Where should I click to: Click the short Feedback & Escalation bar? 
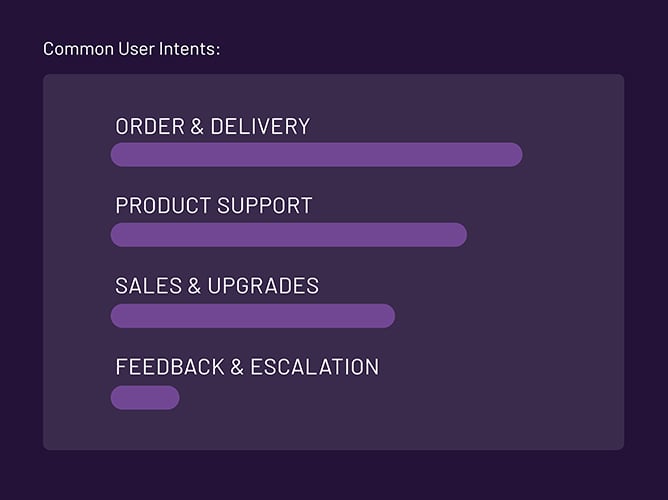(x=145, y=397)
